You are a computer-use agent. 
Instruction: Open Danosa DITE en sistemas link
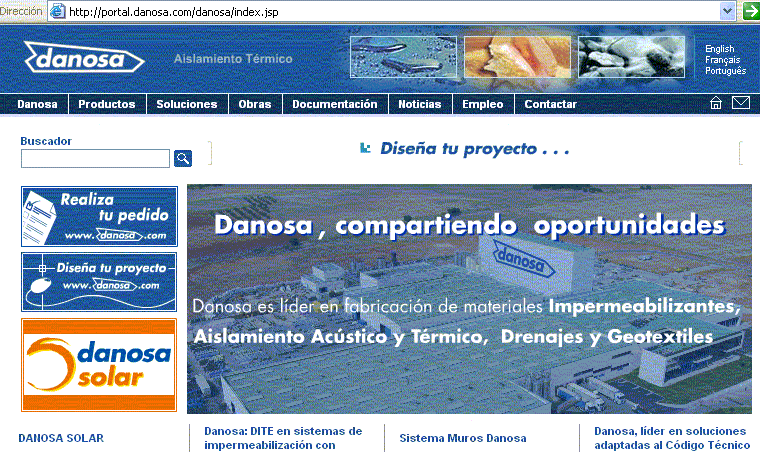pyautogui.click(x=283, y=438)
